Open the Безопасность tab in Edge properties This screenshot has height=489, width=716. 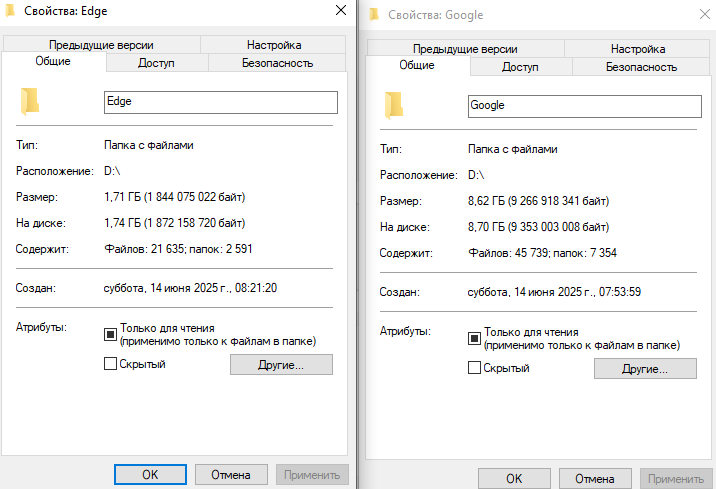point(277,63)
